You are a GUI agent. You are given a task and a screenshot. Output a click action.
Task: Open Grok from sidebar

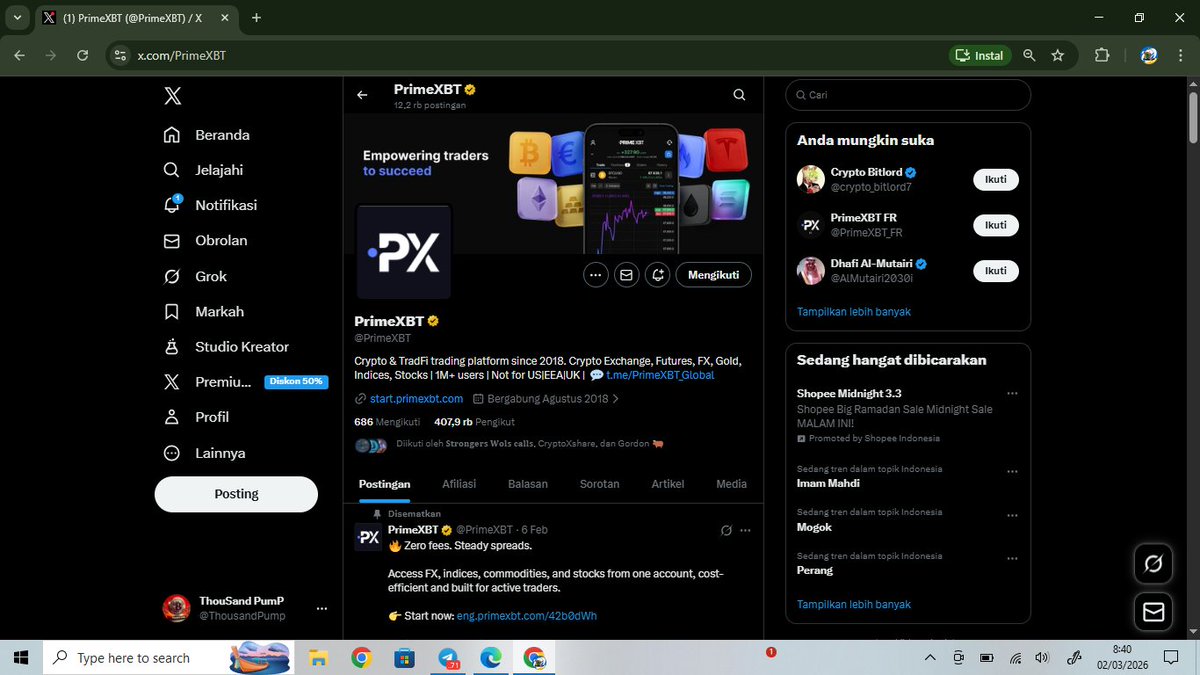(x=195, y=276)
